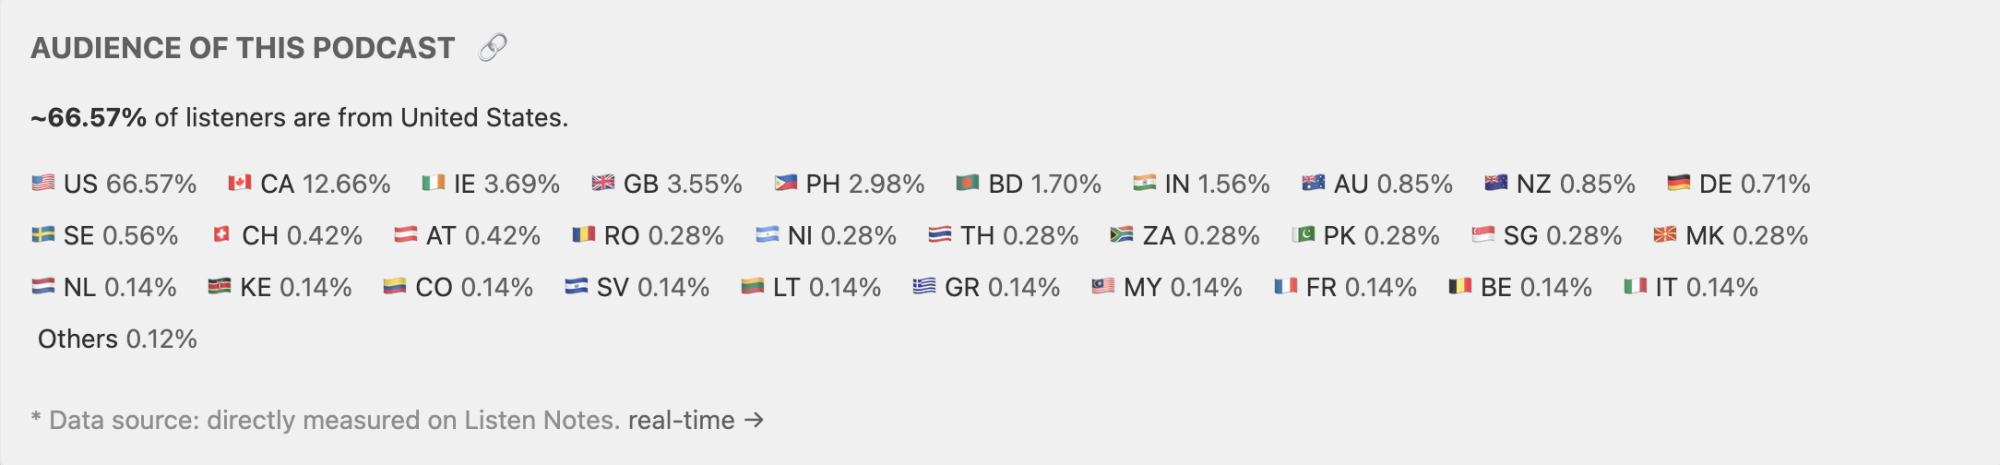Viewport: 2000px width, 465px height.
Task: Click the bold ~66.57% listener statistic
Action: 89,118
